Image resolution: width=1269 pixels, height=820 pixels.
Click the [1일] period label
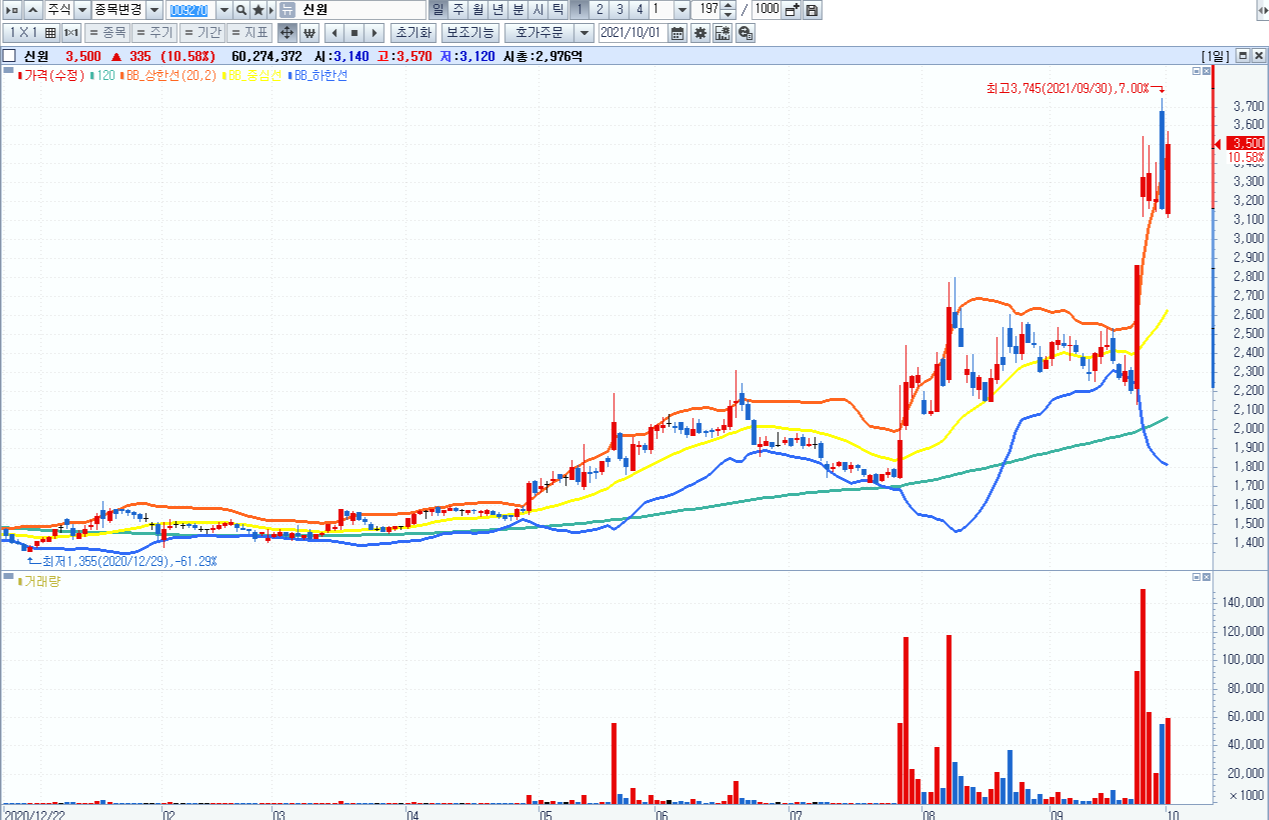tap(1216, 56)
